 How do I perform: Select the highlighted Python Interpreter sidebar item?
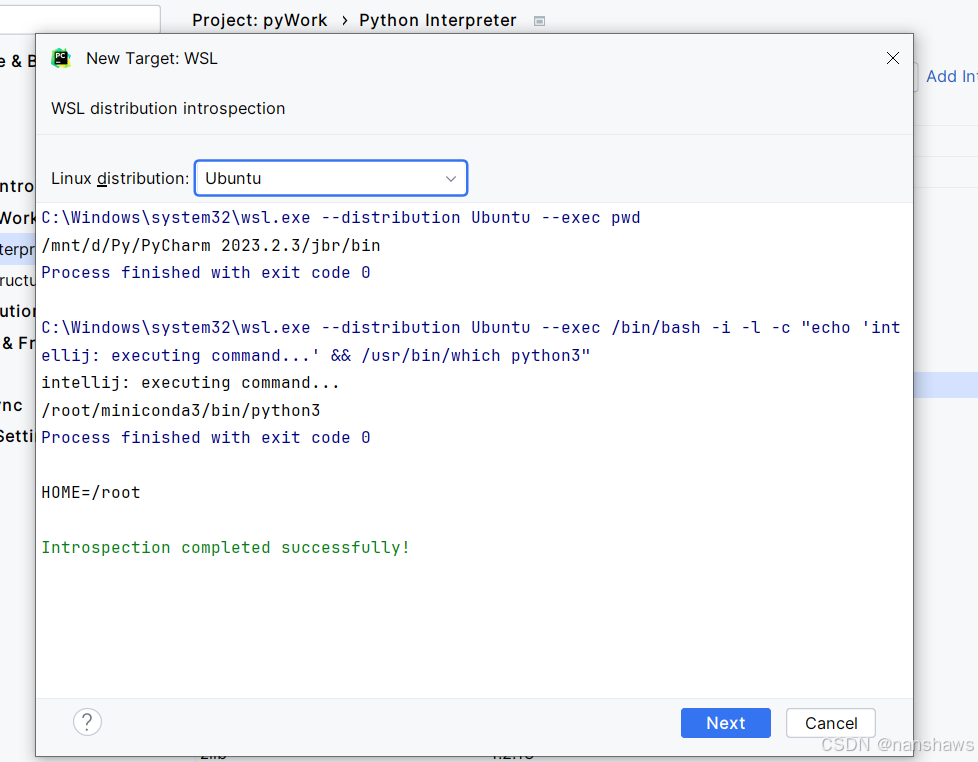coord(18,249)
